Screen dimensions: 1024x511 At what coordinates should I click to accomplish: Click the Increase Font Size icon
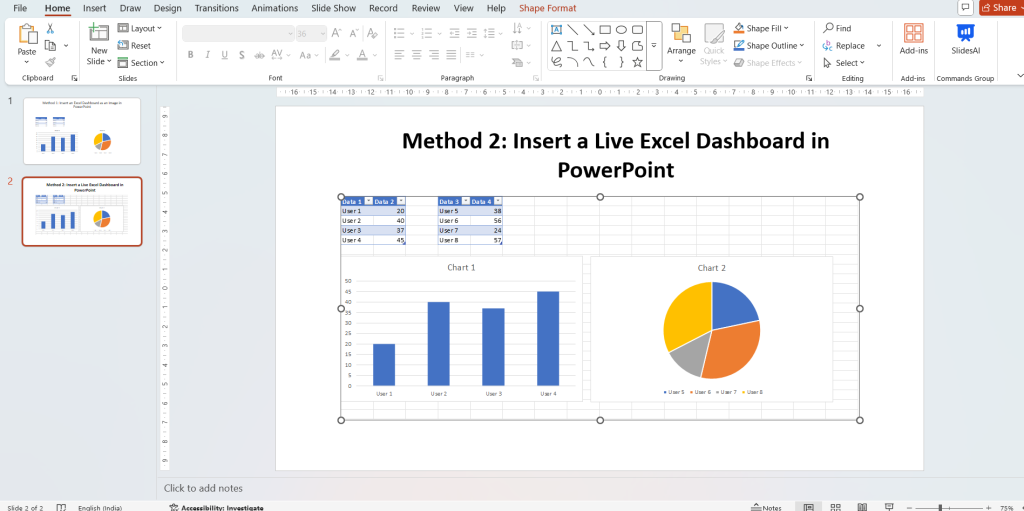coord(336,33)
